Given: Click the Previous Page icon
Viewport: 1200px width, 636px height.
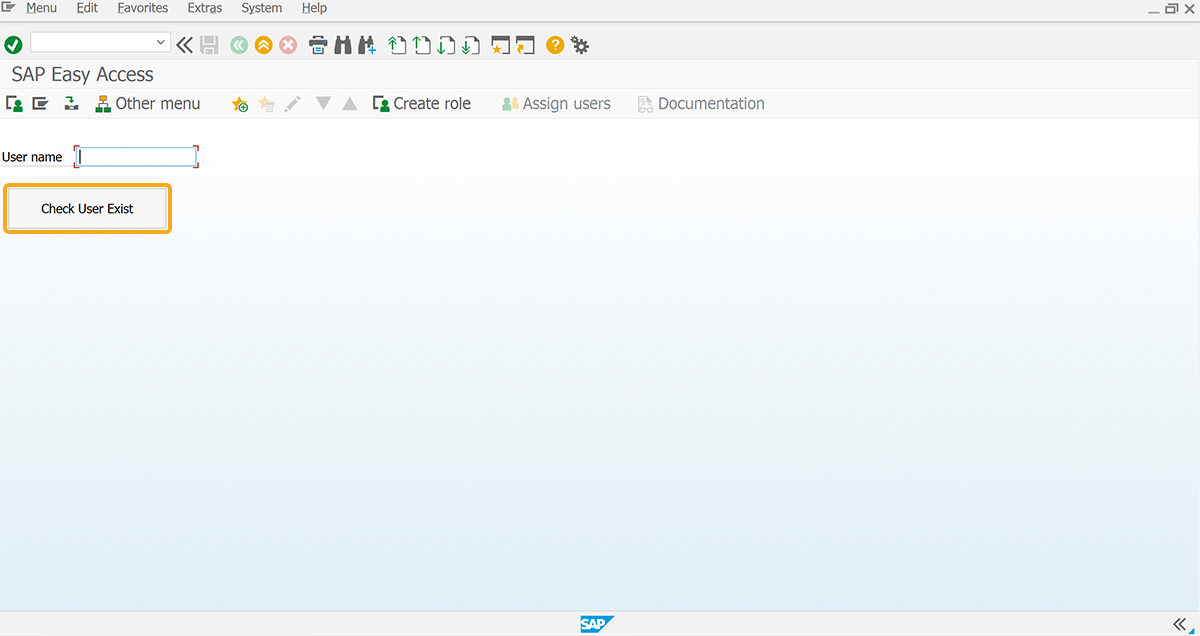Looking at the screenshot, I should click(x=422, y=45).
